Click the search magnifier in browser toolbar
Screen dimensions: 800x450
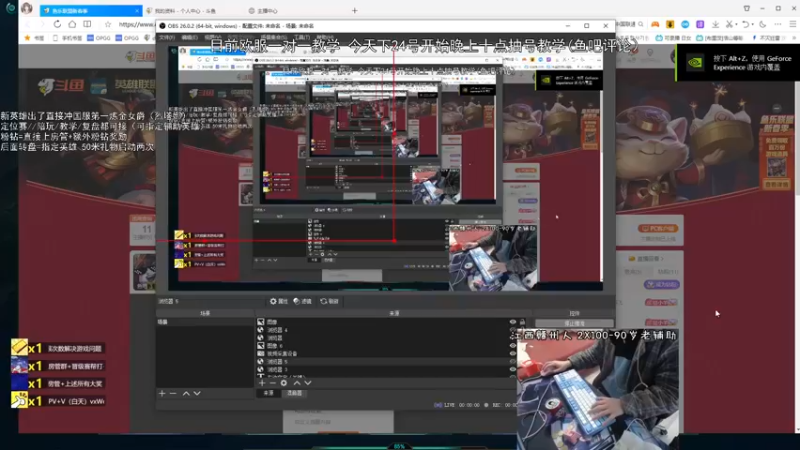click(641, 24)
